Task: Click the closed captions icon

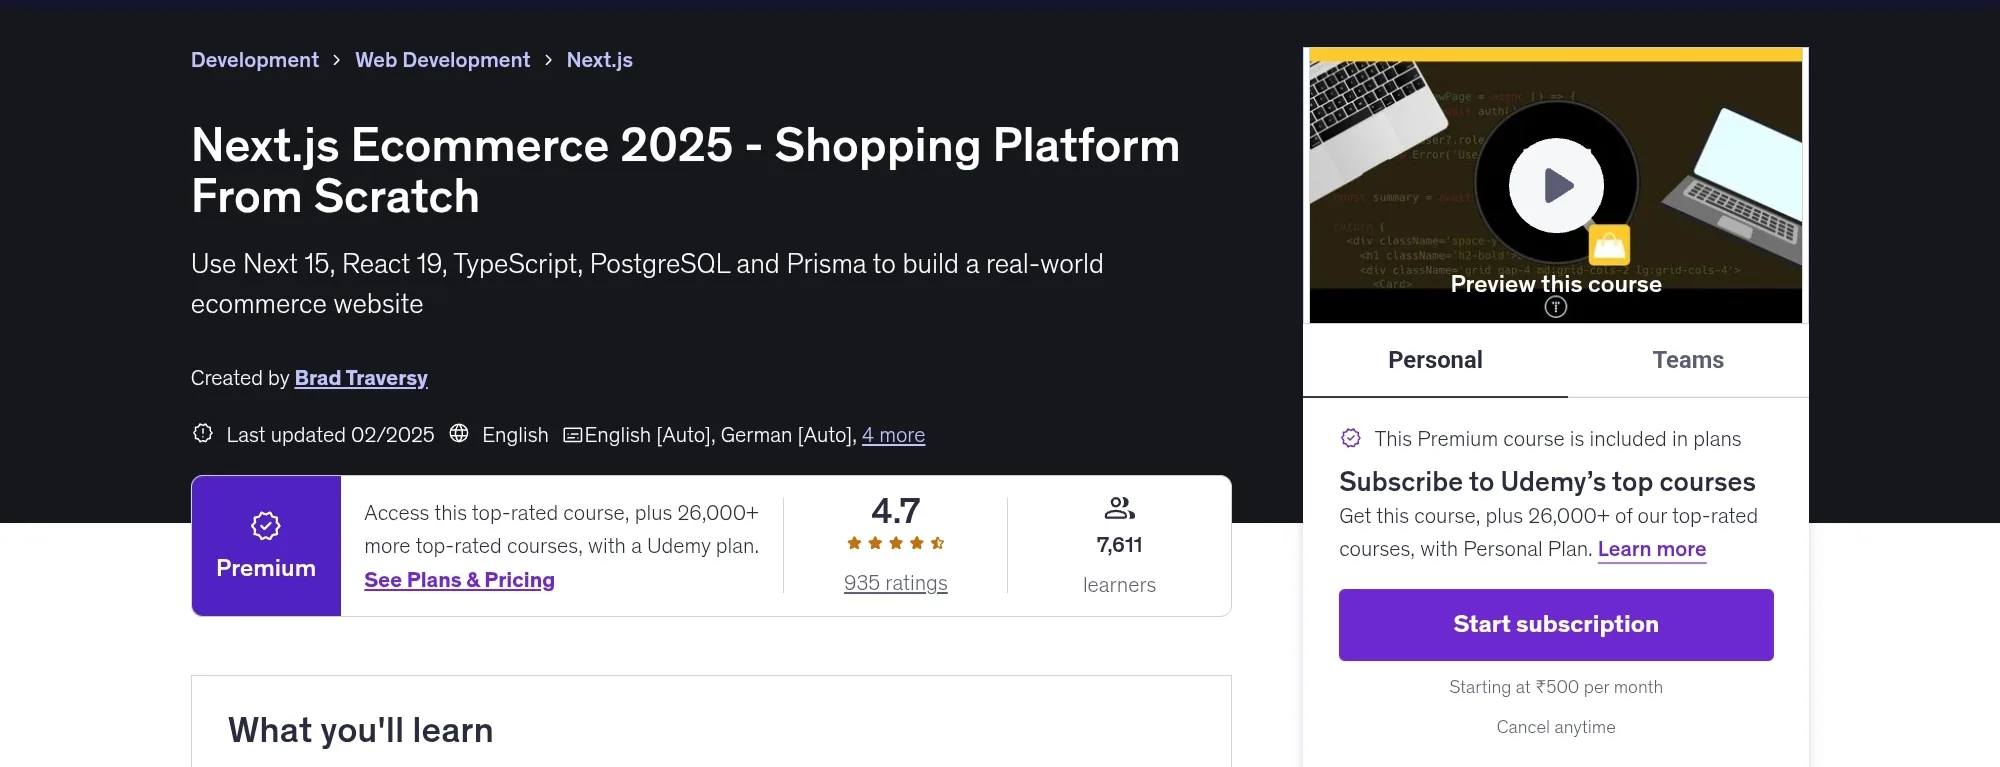Action: pos(572,435)
